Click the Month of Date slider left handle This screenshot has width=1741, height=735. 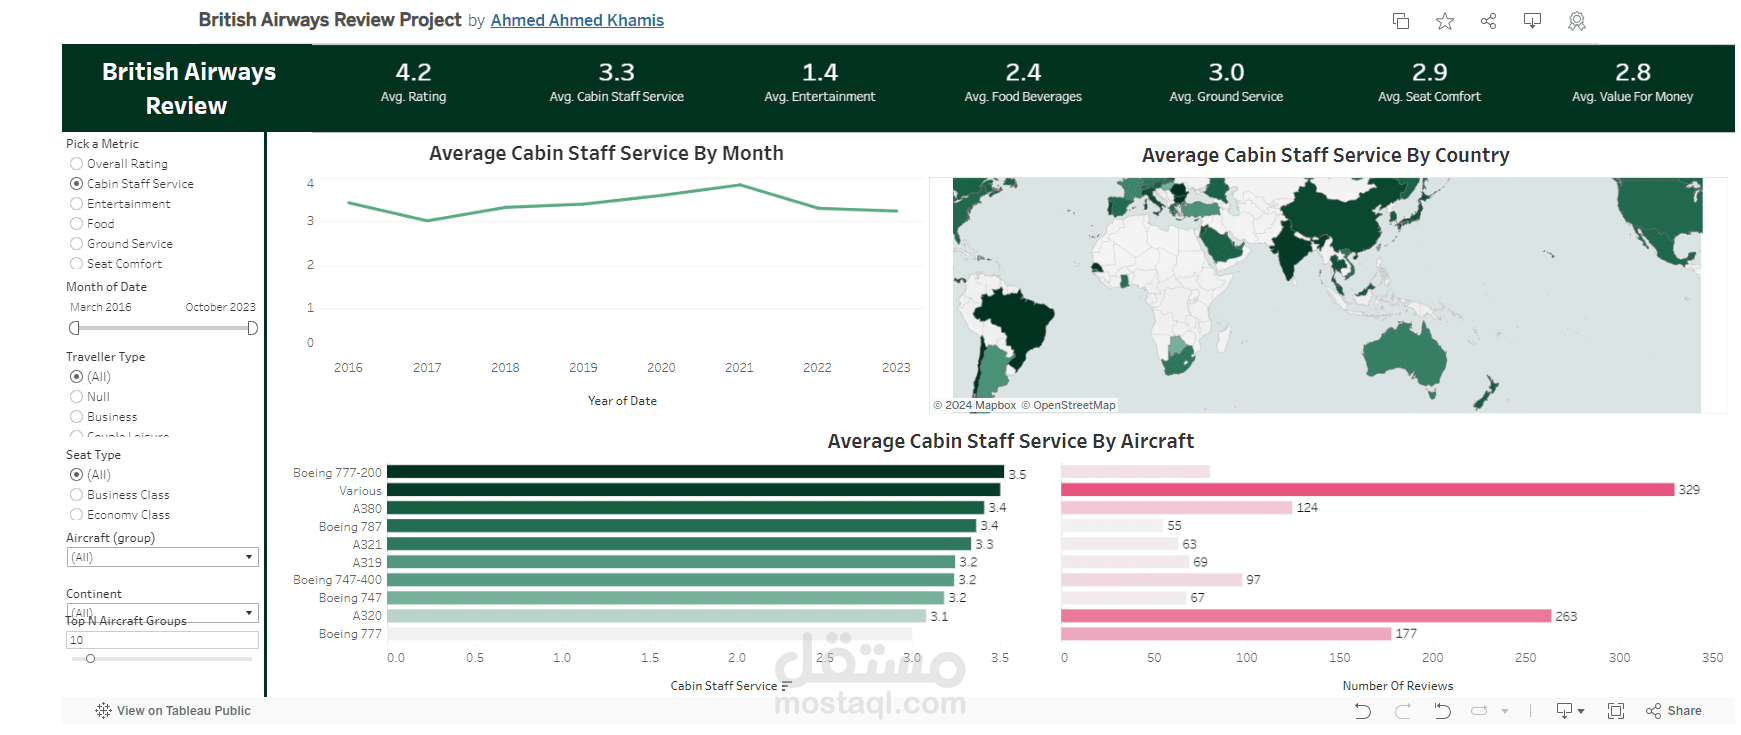coord(74,328)
